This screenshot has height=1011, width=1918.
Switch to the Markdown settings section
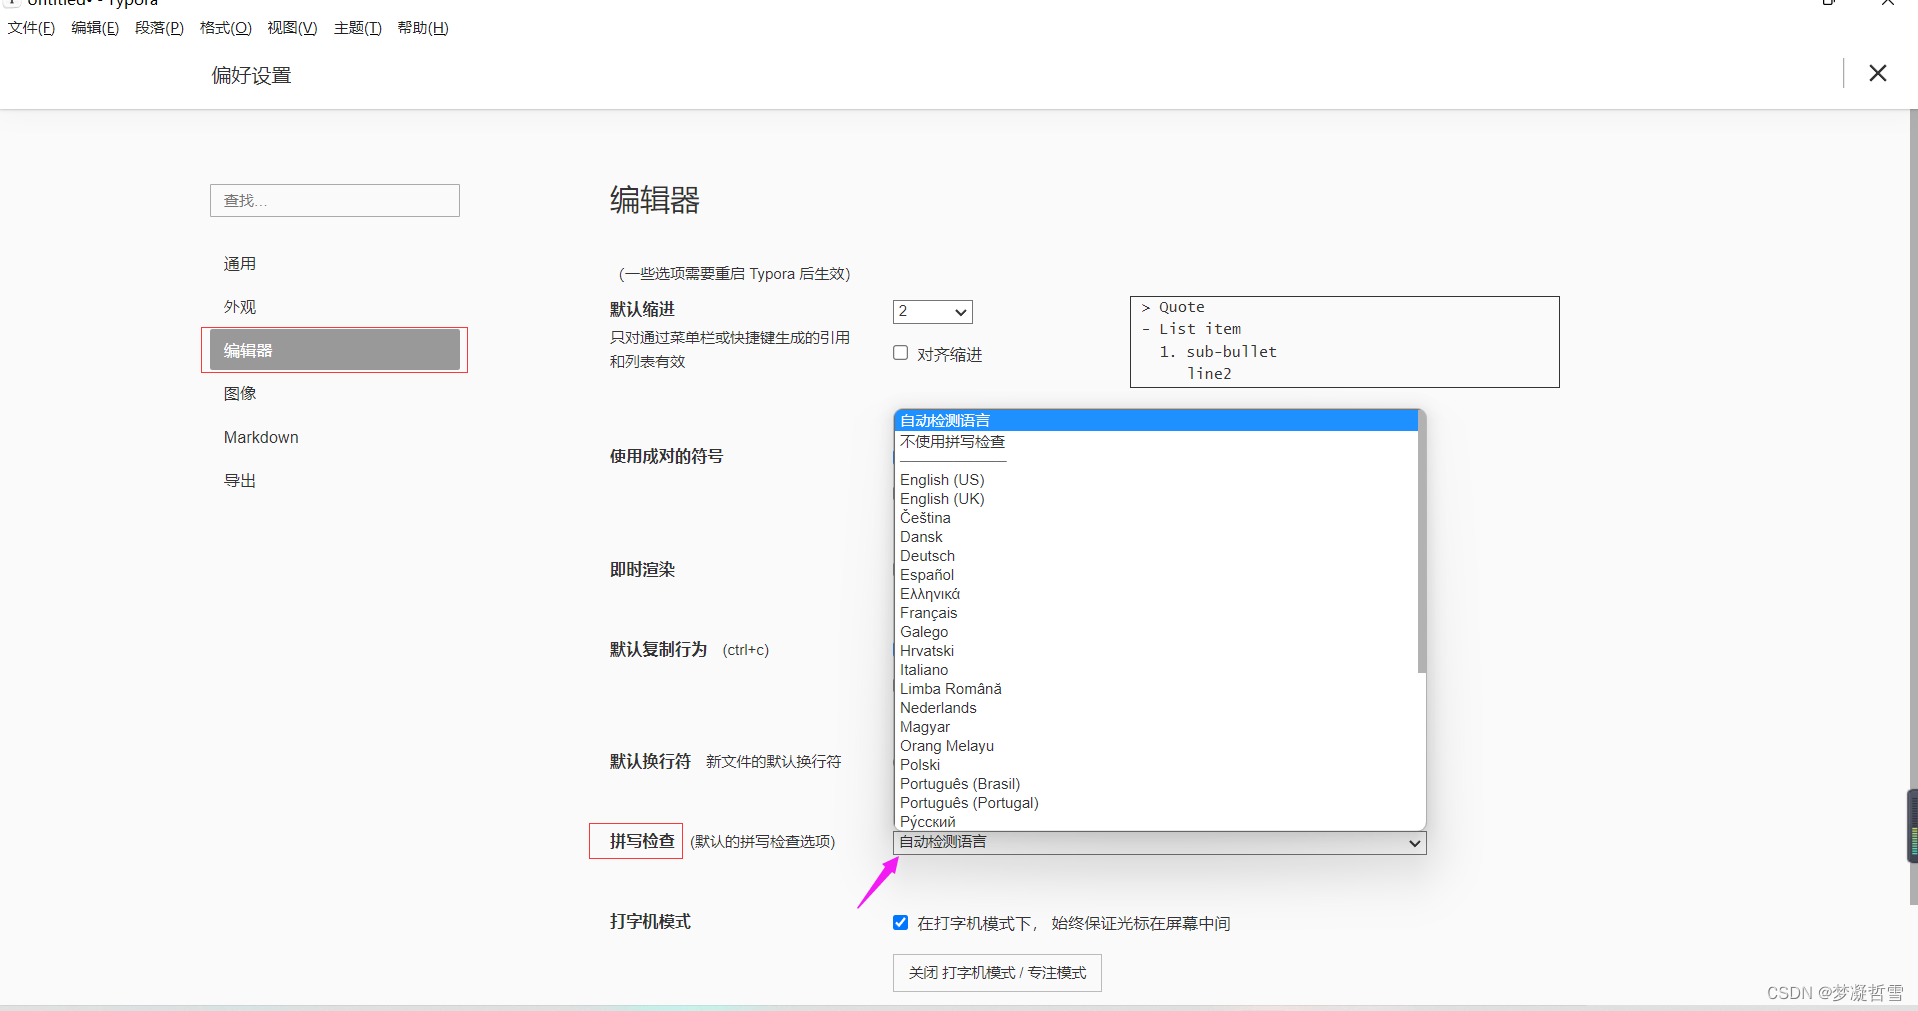click(x=260, y=437)
